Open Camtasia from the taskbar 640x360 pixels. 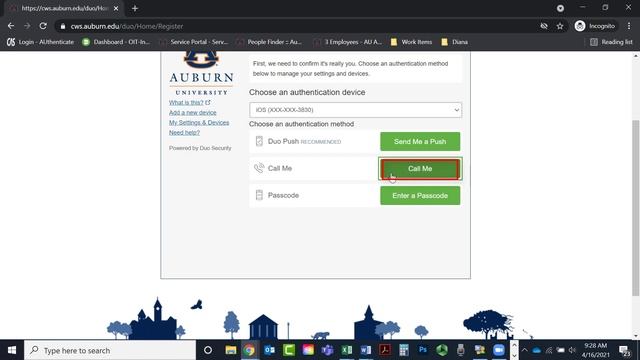coord(289,350)
